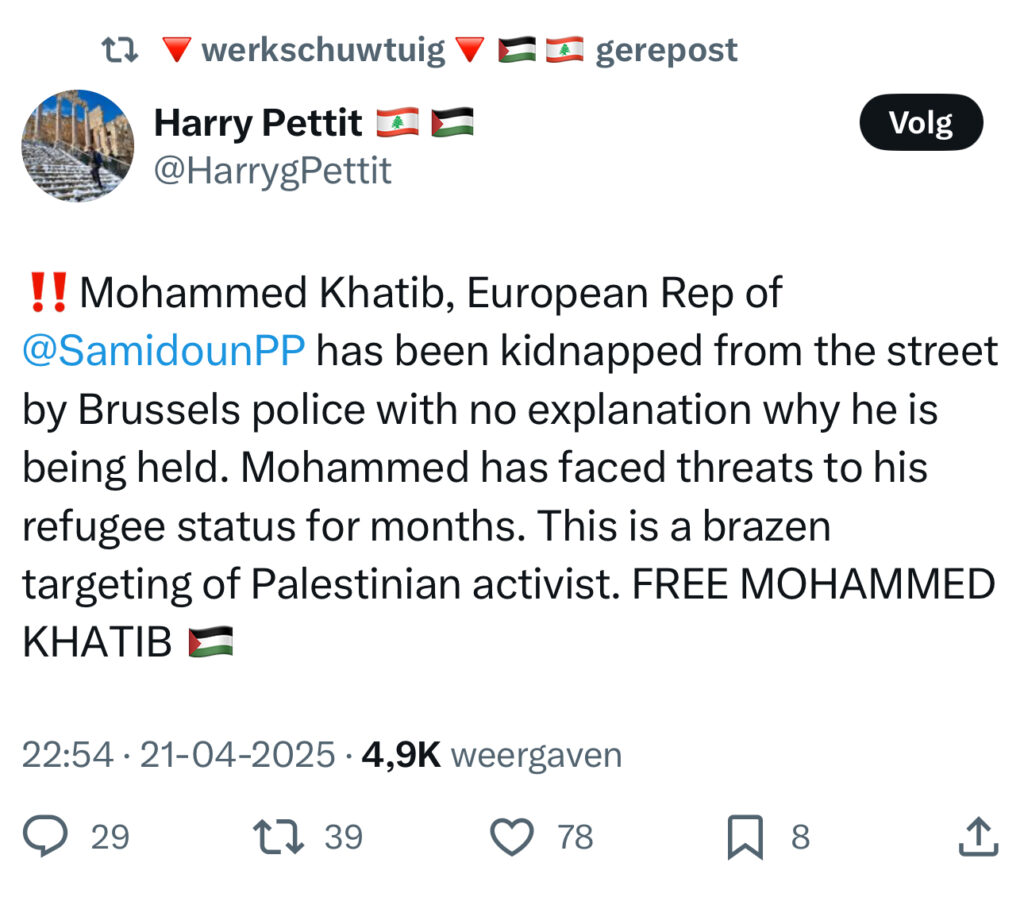Click the 78 likes count
Image resolution: width=1024 pixels, height=901 pixels.
coord(576,836)
